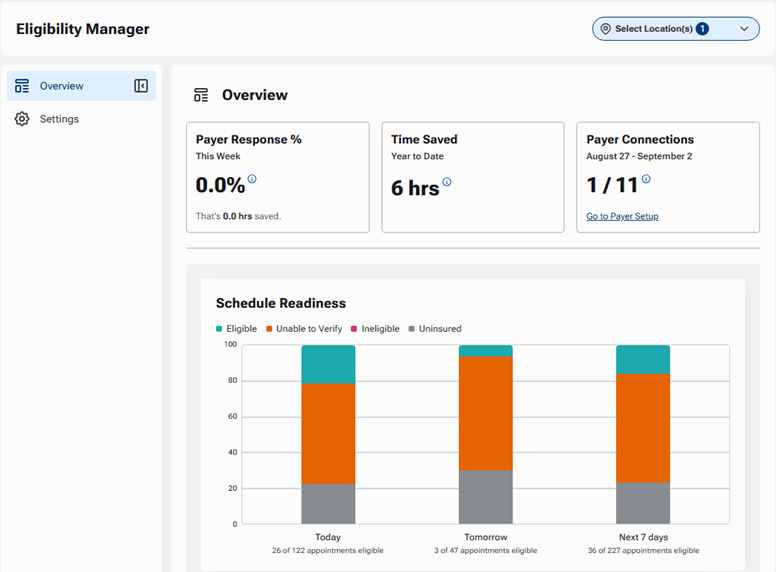Click the location count badge showing 1
Image resolution: width=776 pixels, height=572 pixels.
[702, 29]
